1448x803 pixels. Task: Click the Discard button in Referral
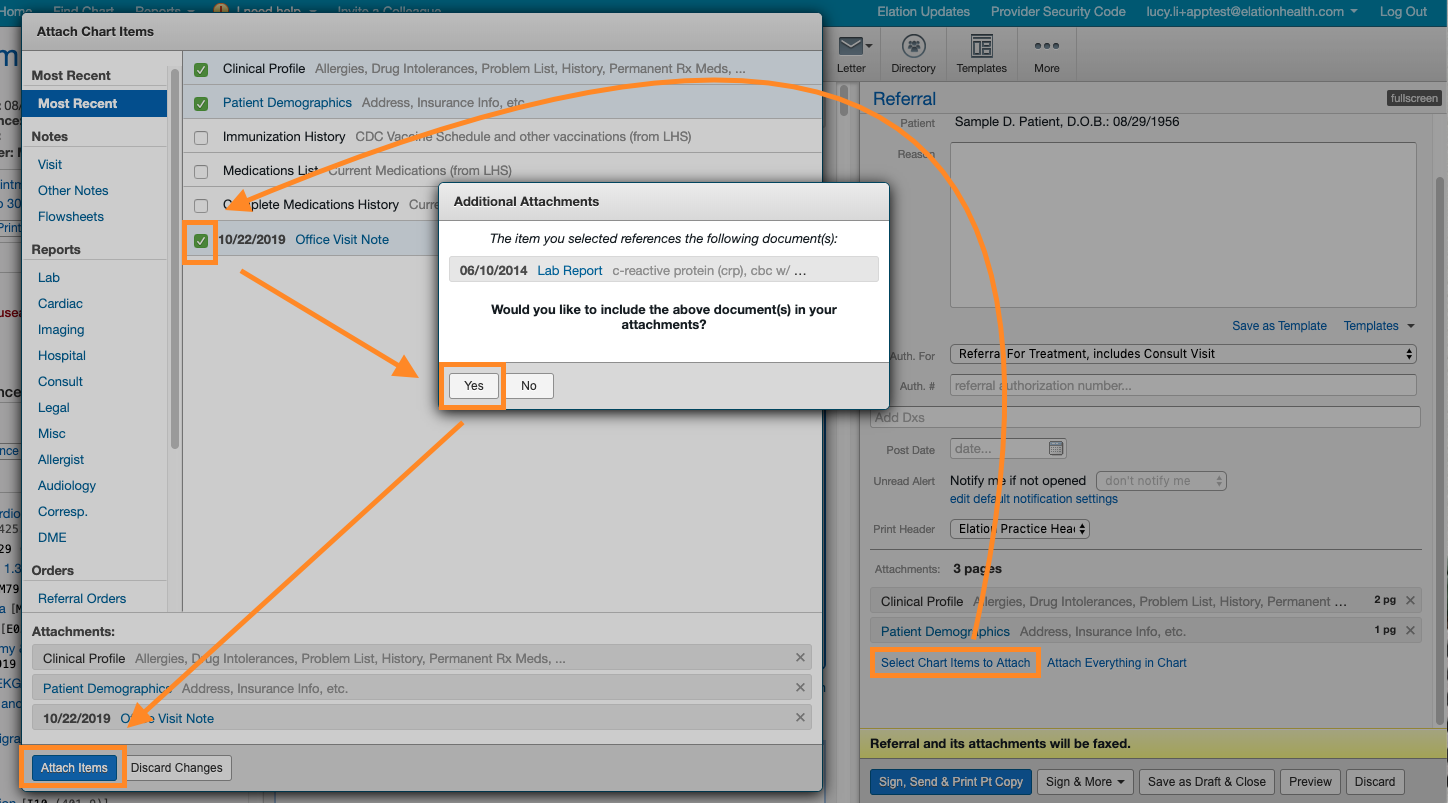coord(1375,782)
